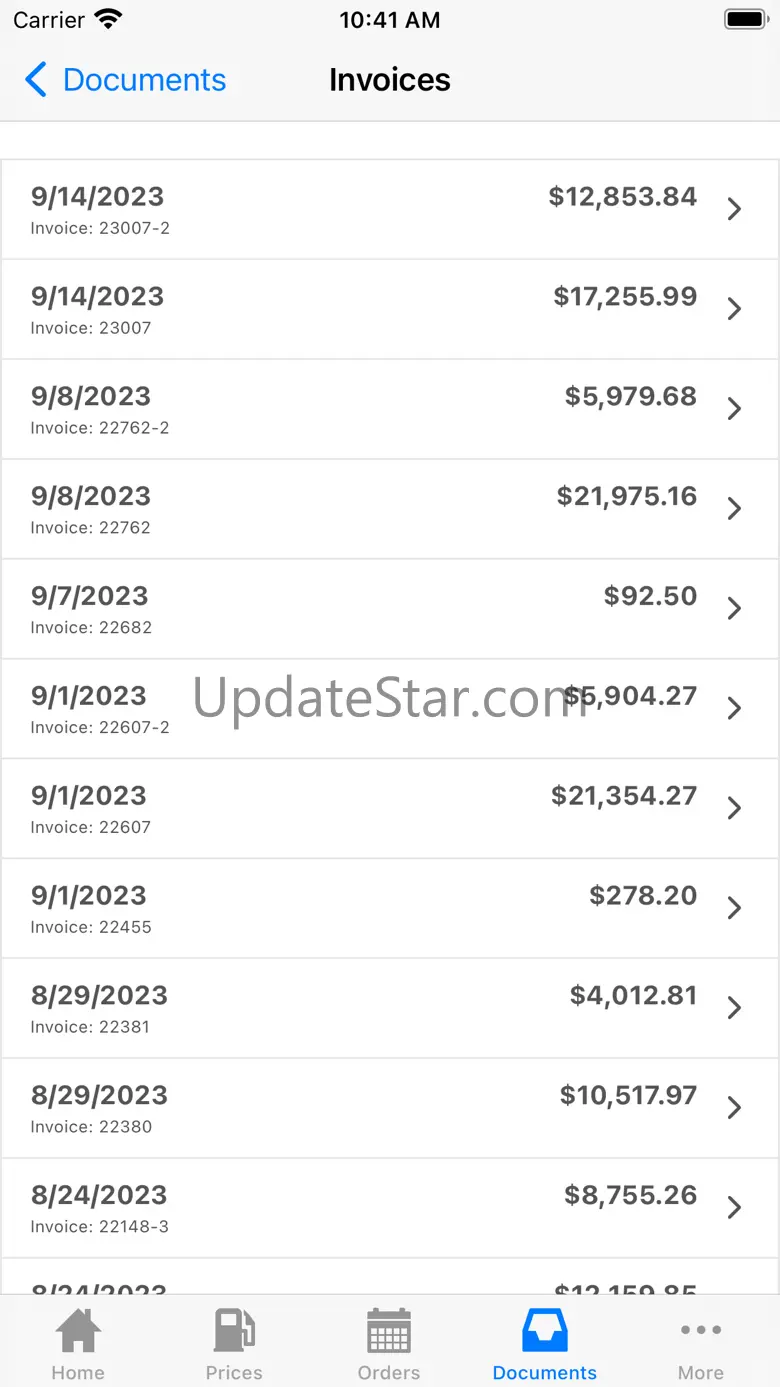780x1387 pixels.
Task: Select invoice 22607-2 dated 9/1/2023
Action: pos(390,709)
